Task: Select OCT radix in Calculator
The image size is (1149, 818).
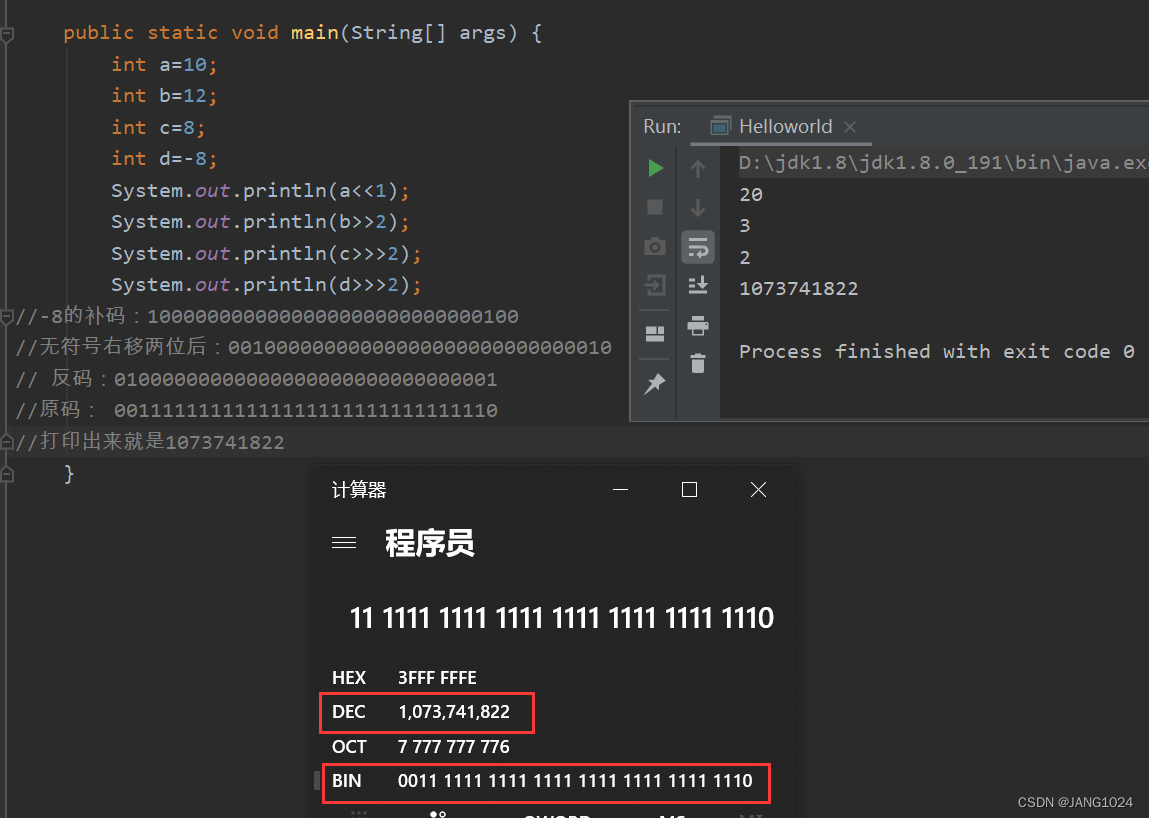Action: [x=348, y=746]
